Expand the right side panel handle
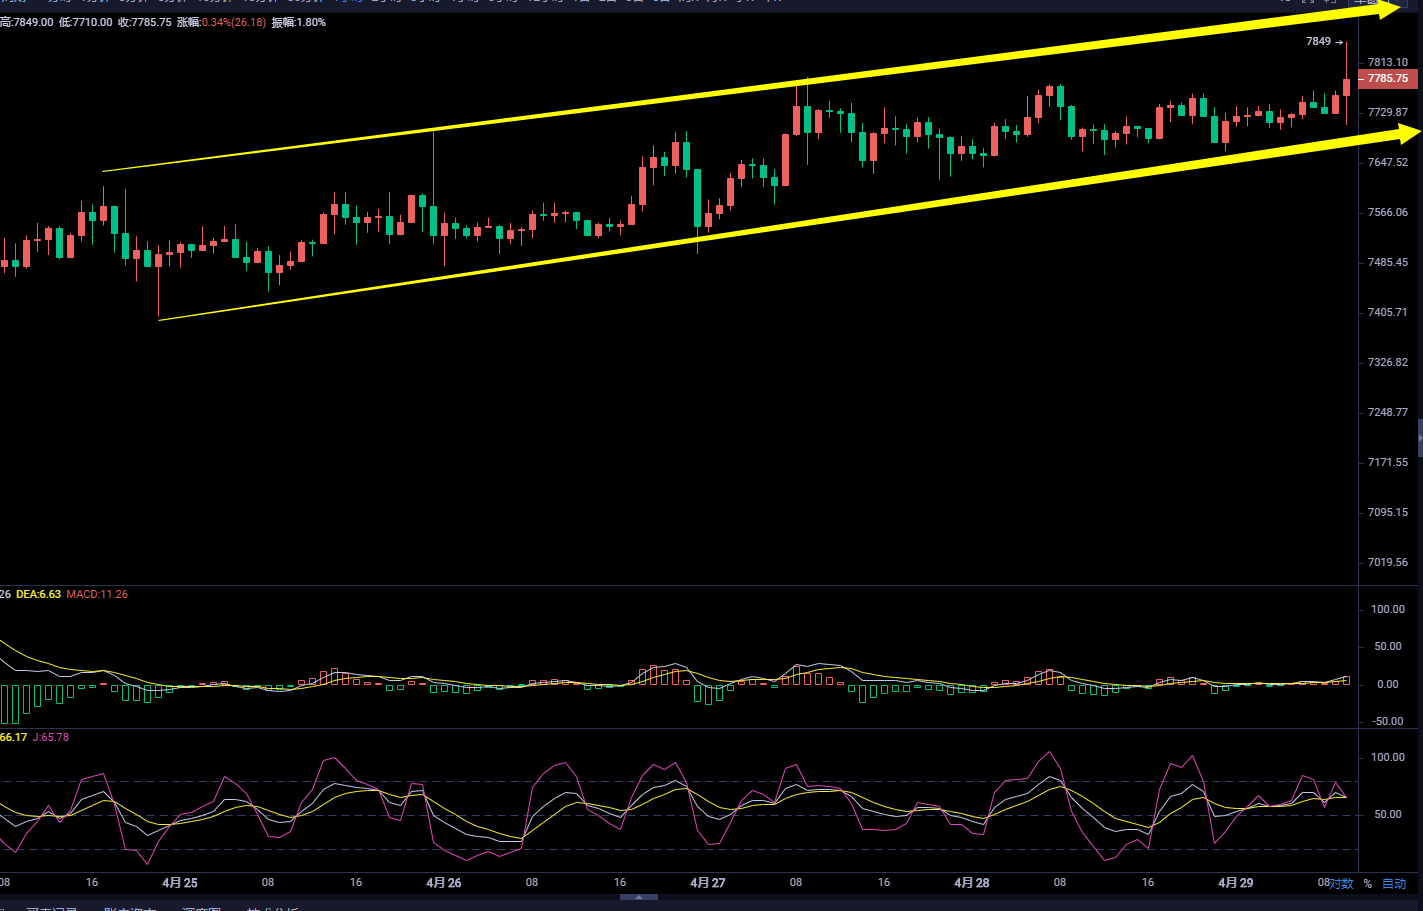 click(x=1419, y=438)
